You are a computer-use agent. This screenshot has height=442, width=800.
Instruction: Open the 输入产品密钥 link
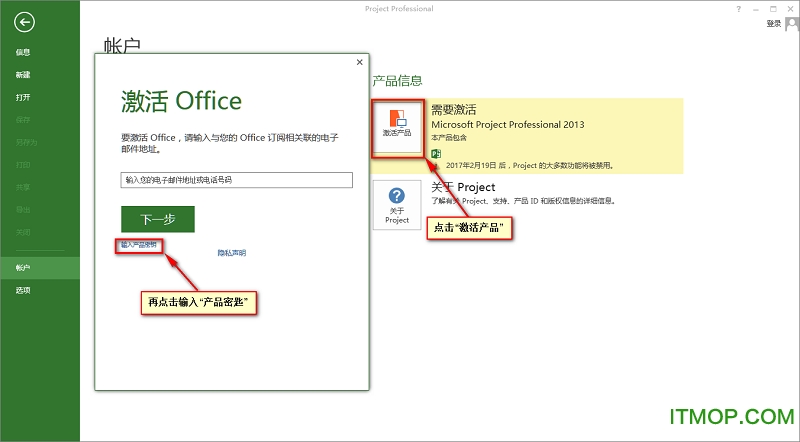[x=139, y=245]
